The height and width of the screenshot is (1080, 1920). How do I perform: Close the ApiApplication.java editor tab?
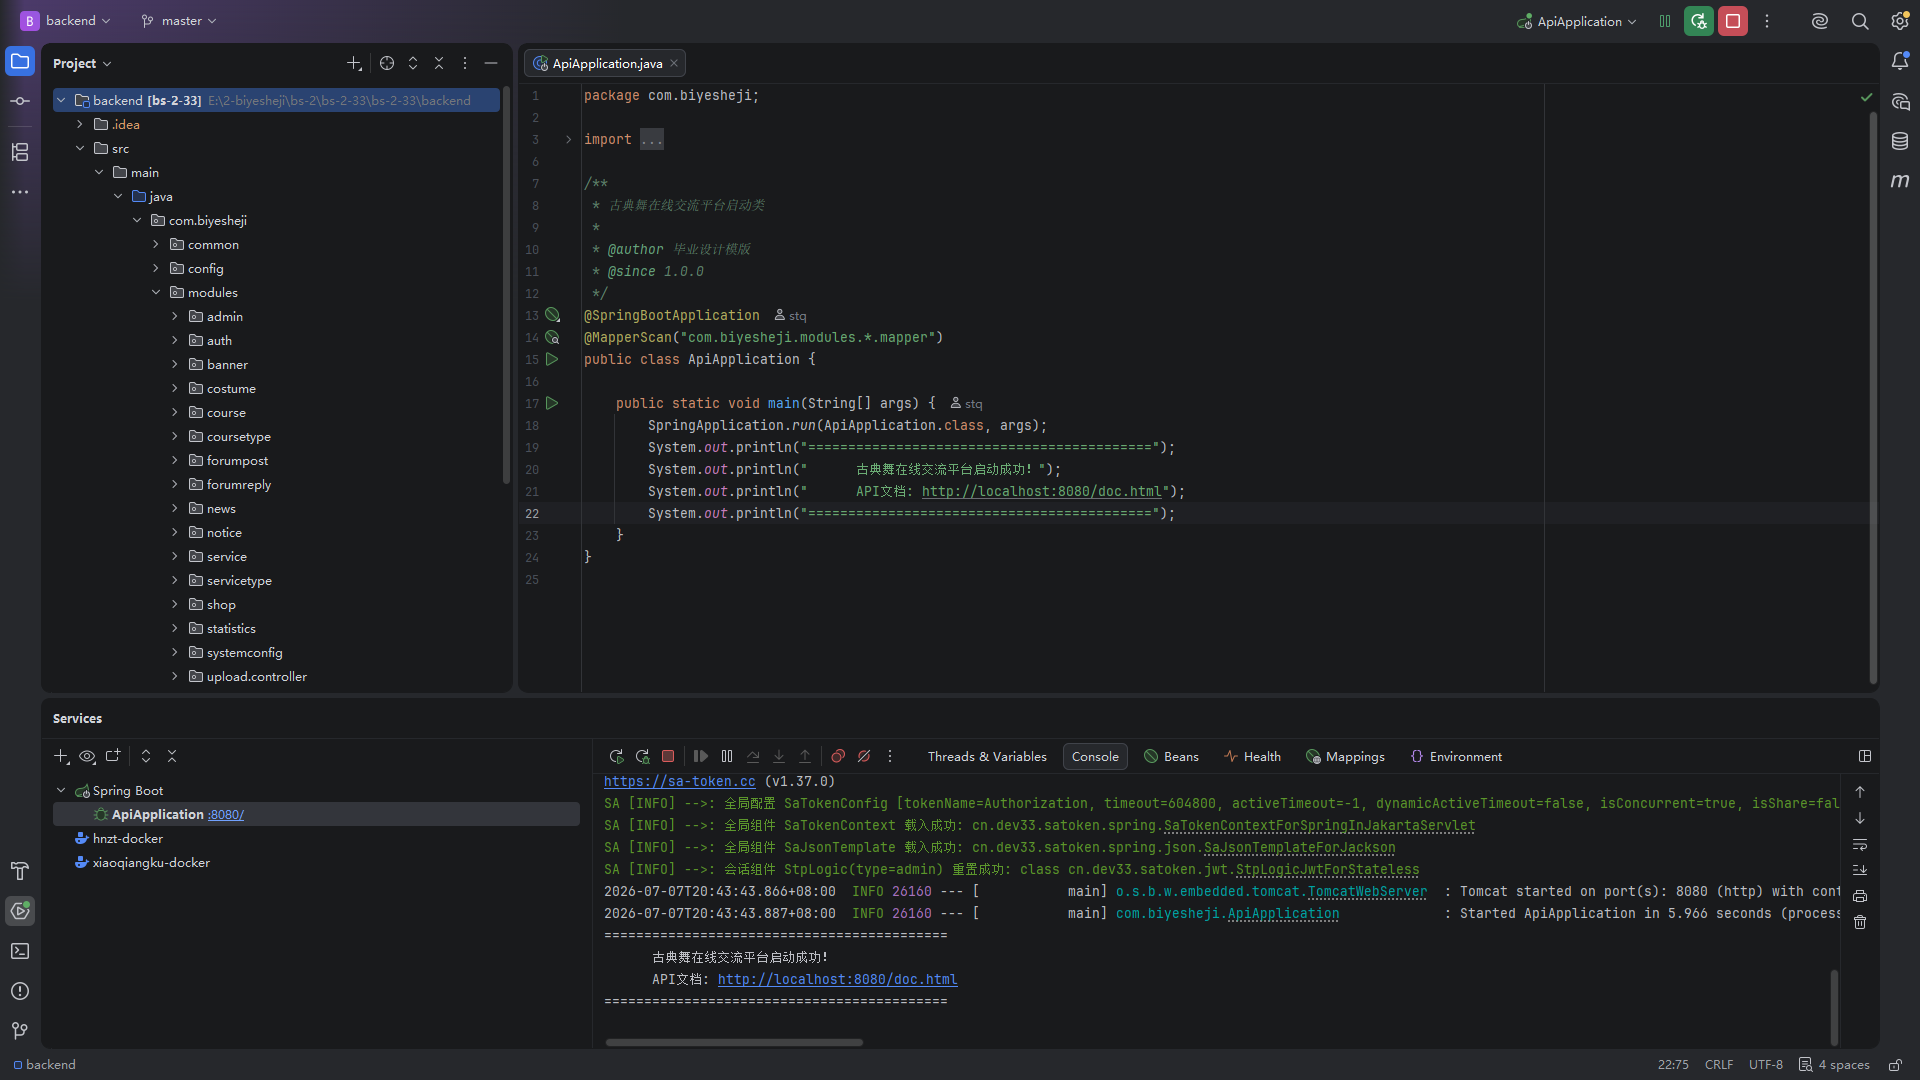coord(674,63)
